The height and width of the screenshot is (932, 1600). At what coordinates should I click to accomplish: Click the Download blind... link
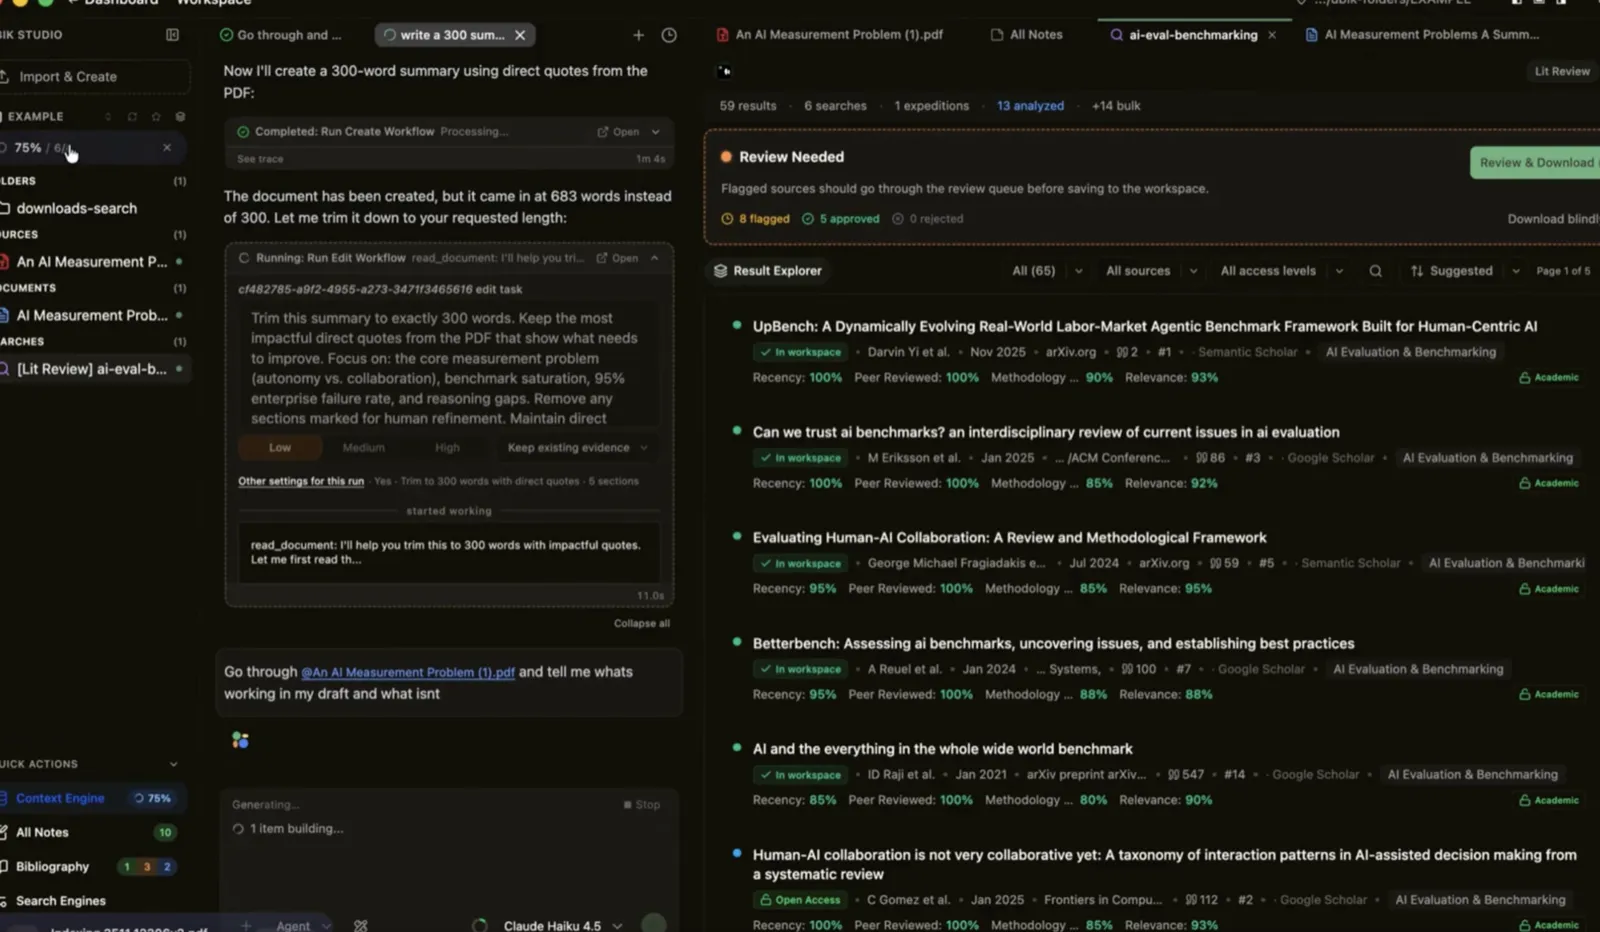(x=1553, y=219)
